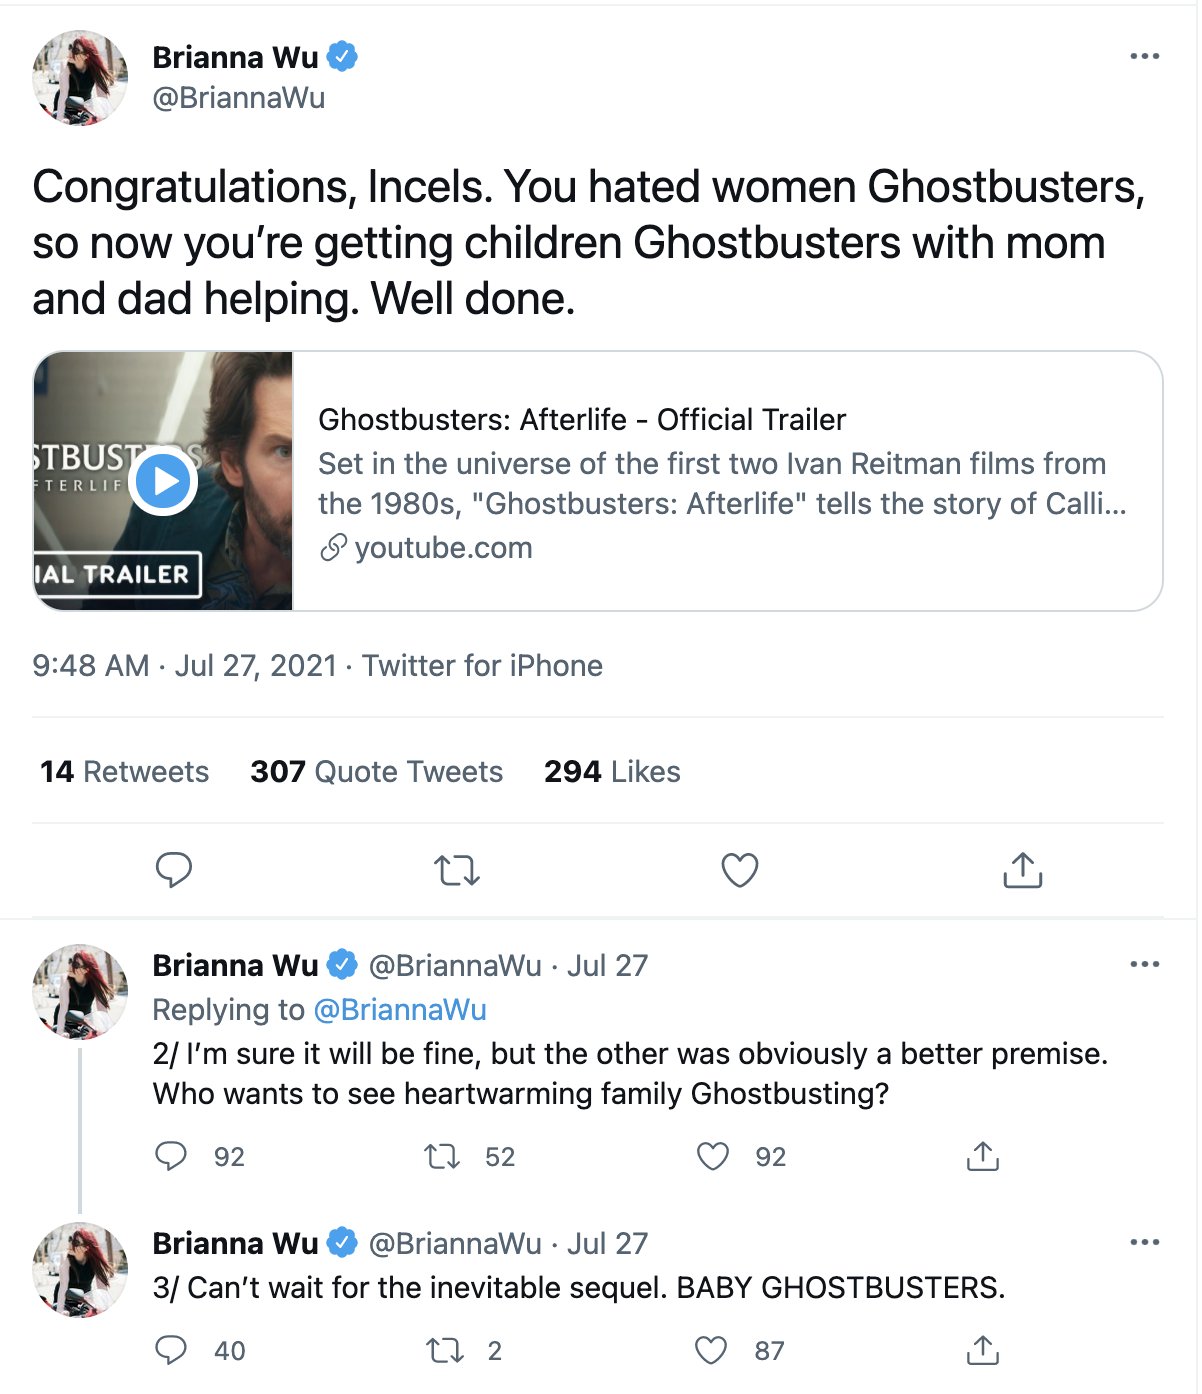Image resolution: width=1202 pixels, height=1394 pixels.
Task: Click @BriannaWu link in Replying to
Action: click(400, 1009)
